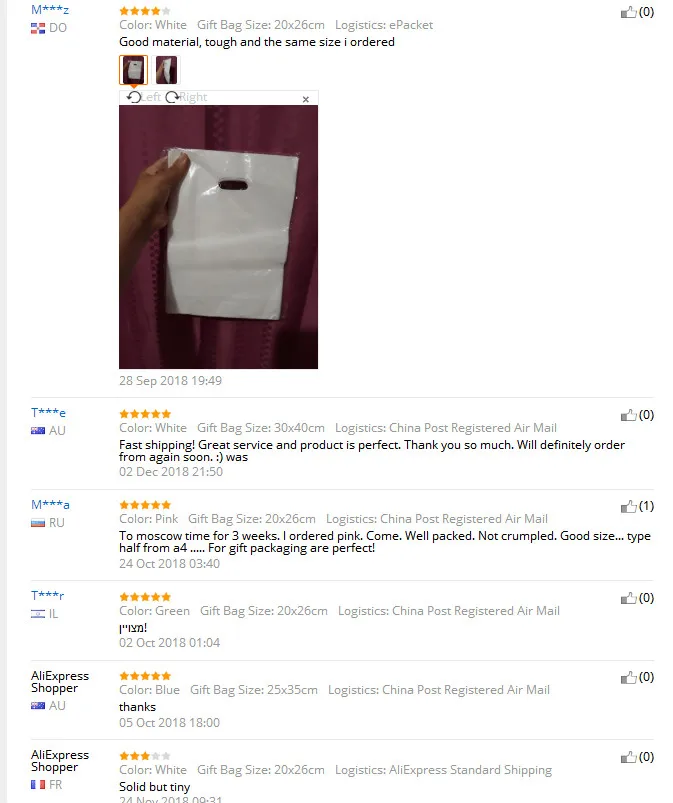Select first review photo thumbnail
This screenshot has height=803, width=673.
pos(133,70)
